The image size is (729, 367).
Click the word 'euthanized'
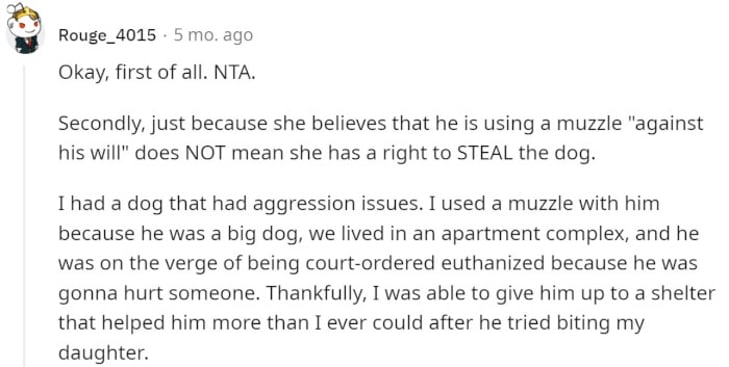(494, 264)
